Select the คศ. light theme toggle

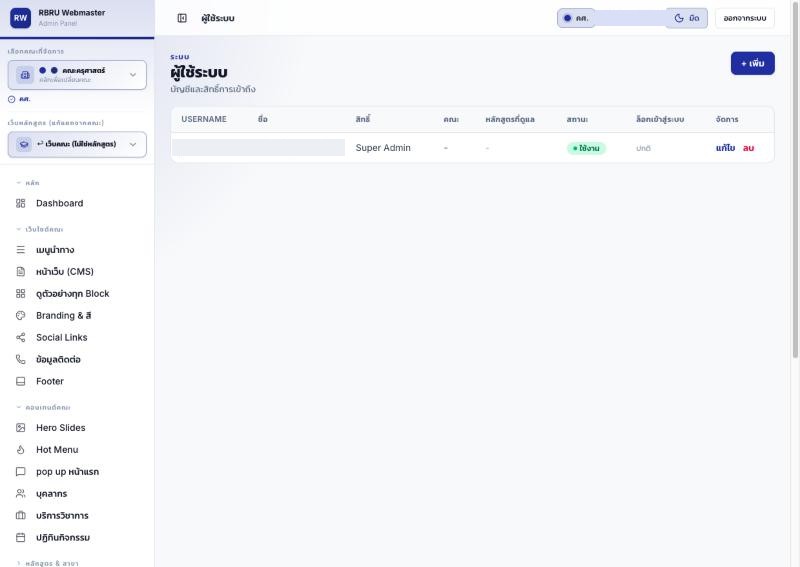coord(576,18)
